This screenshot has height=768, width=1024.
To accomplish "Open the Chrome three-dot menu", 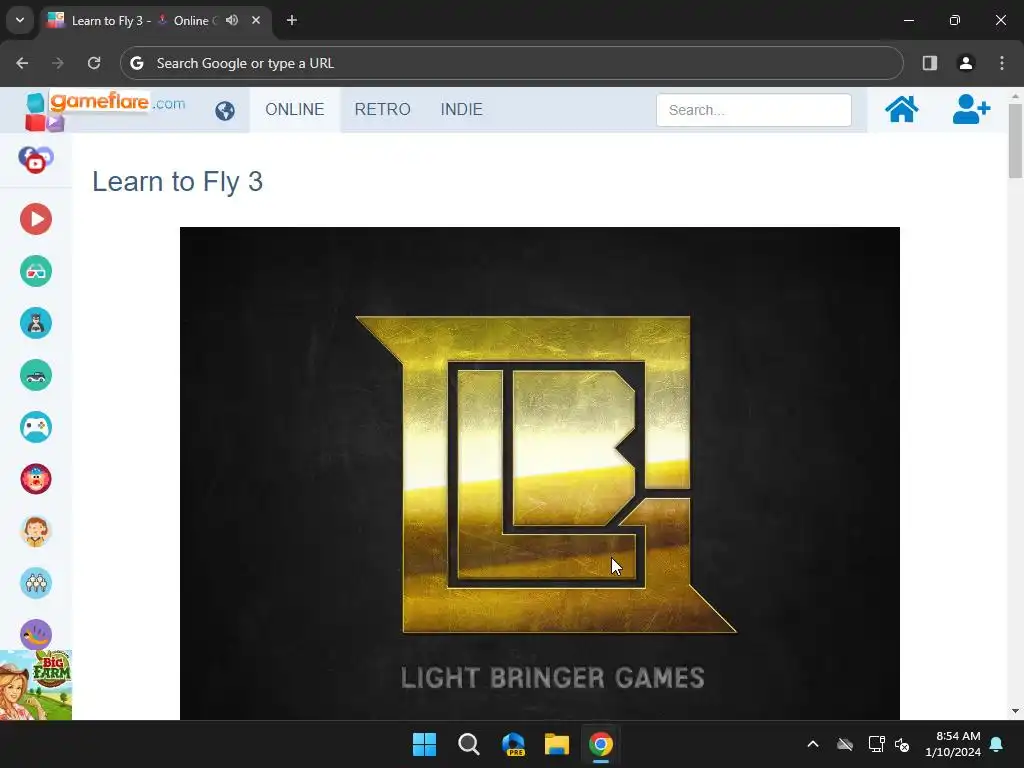I will coord(1002,63).
